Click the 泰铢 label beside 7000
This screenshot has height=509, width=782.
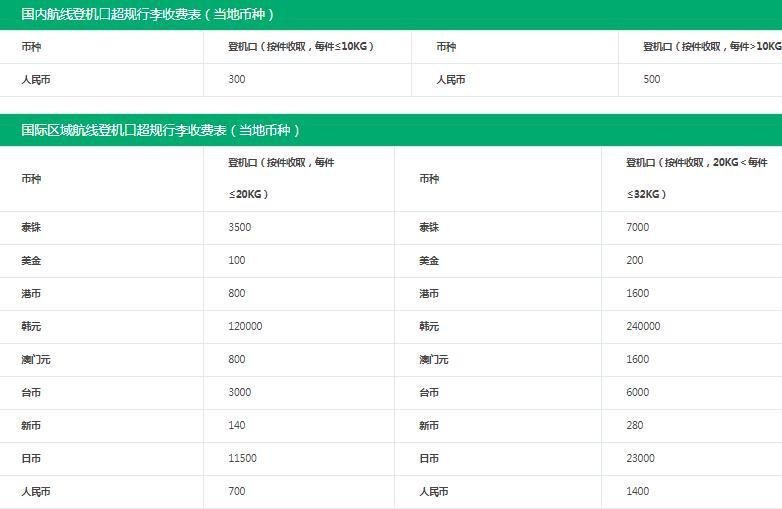(429, 227)
